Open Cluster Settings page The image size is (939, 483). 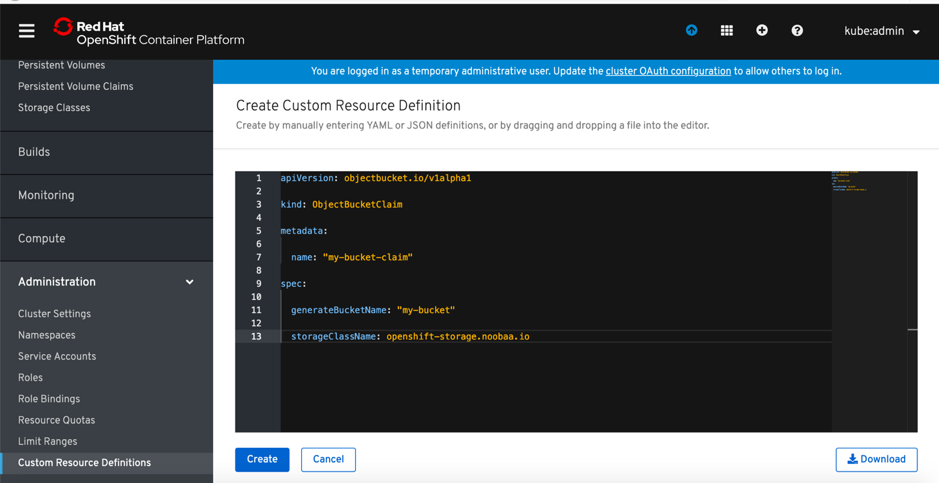54,314
